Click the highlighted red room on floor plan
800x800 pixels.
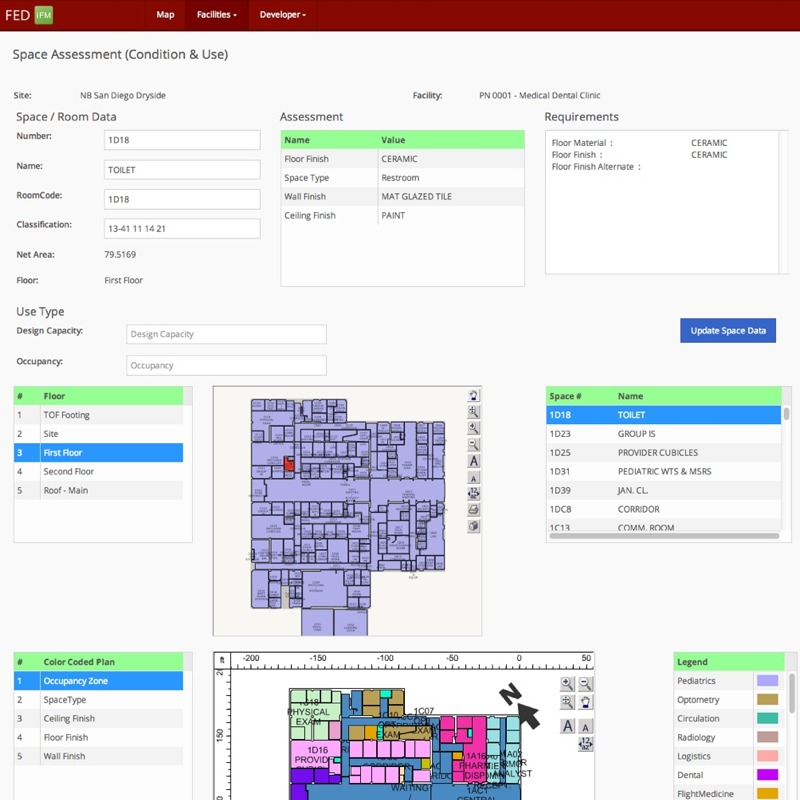coord(289,464)
